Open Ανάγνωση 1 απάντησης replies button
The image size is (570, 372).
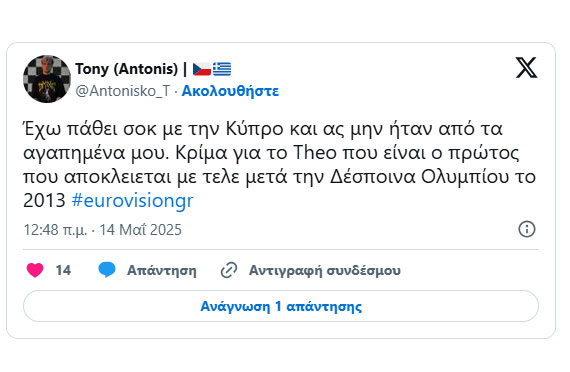click(x=281, y=306)
